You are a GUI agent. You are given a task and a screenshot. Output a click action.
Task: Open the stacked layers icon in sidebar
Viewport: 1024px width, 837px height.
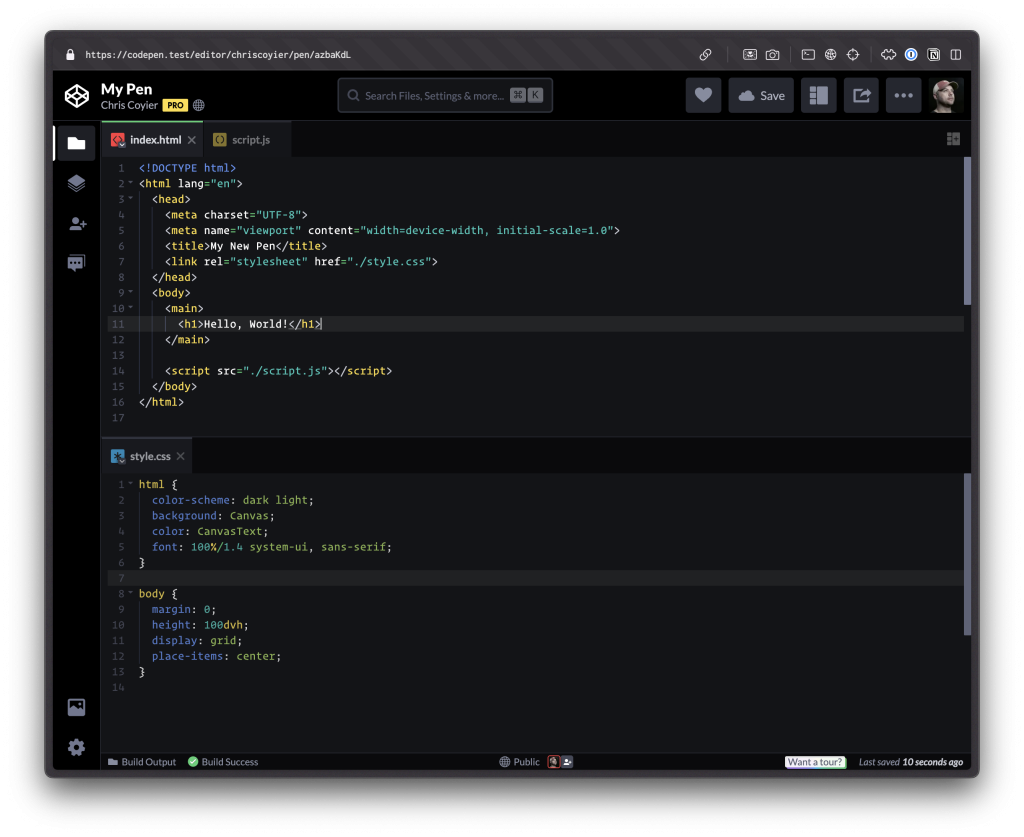pyautogui.click(x=76, y=183)
